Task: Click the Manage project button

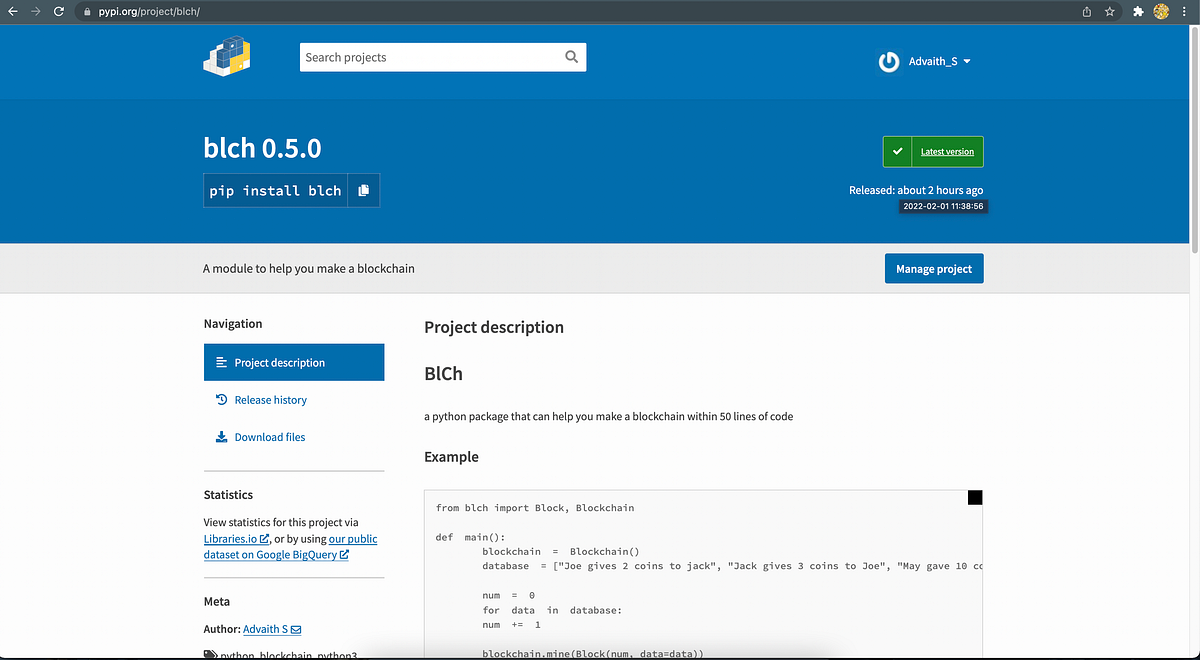Action: click(933, 268)
